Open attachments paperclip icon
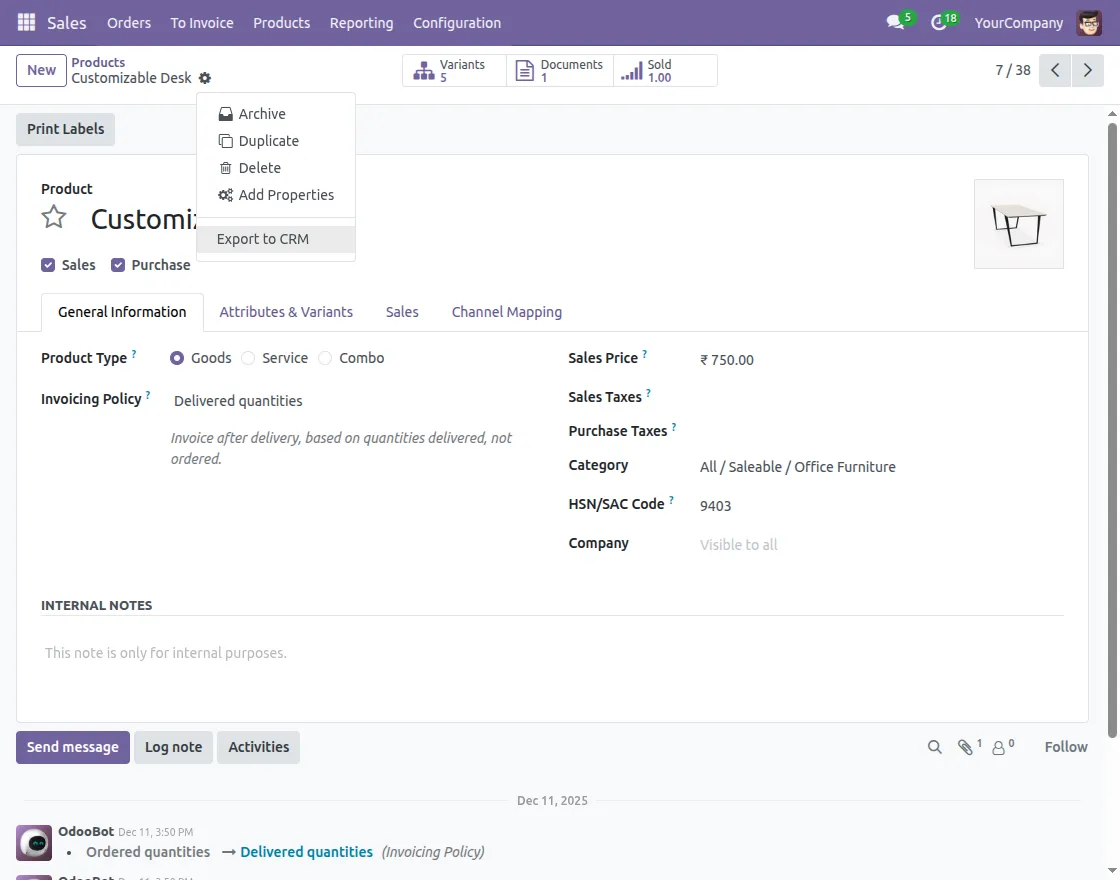 965,747
